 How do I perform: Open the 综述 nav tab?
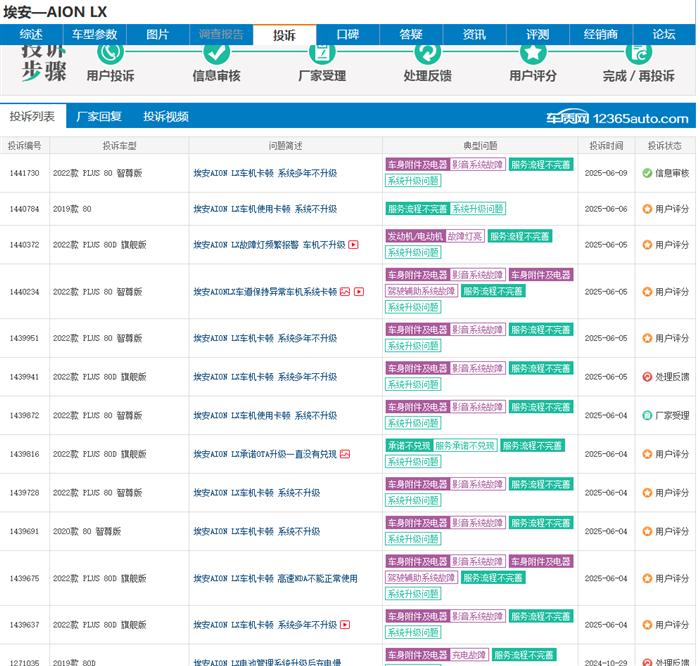click(x=31, y=34)
